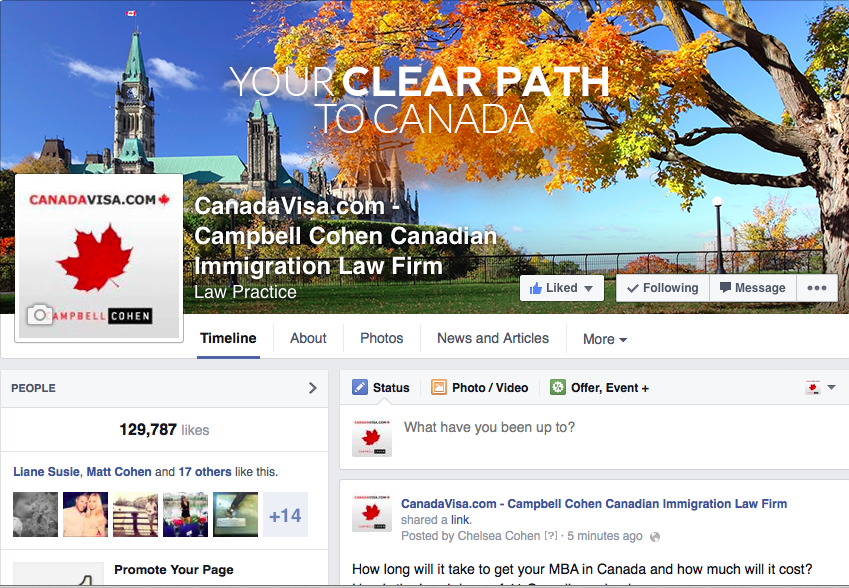Click the globe privacy icon on post
The image size is (849, 588).
[655, 537]
